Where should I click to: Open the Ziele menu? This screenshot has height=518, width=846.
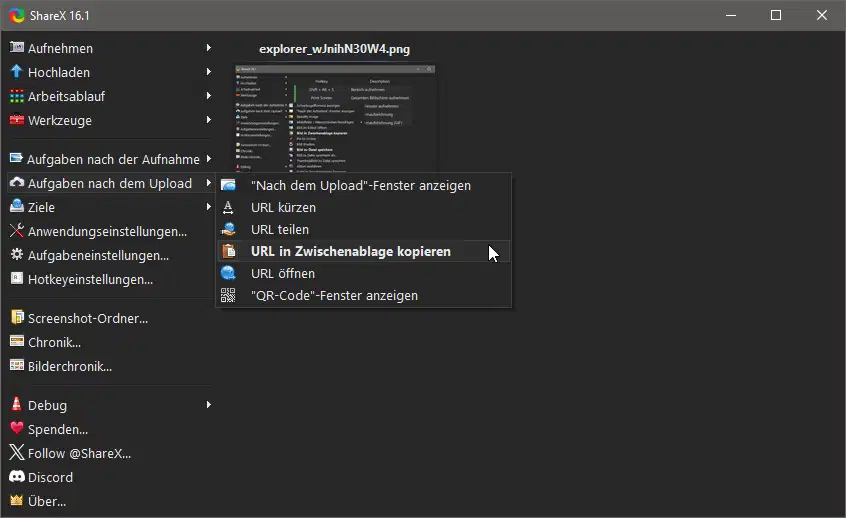pos(111,207)
